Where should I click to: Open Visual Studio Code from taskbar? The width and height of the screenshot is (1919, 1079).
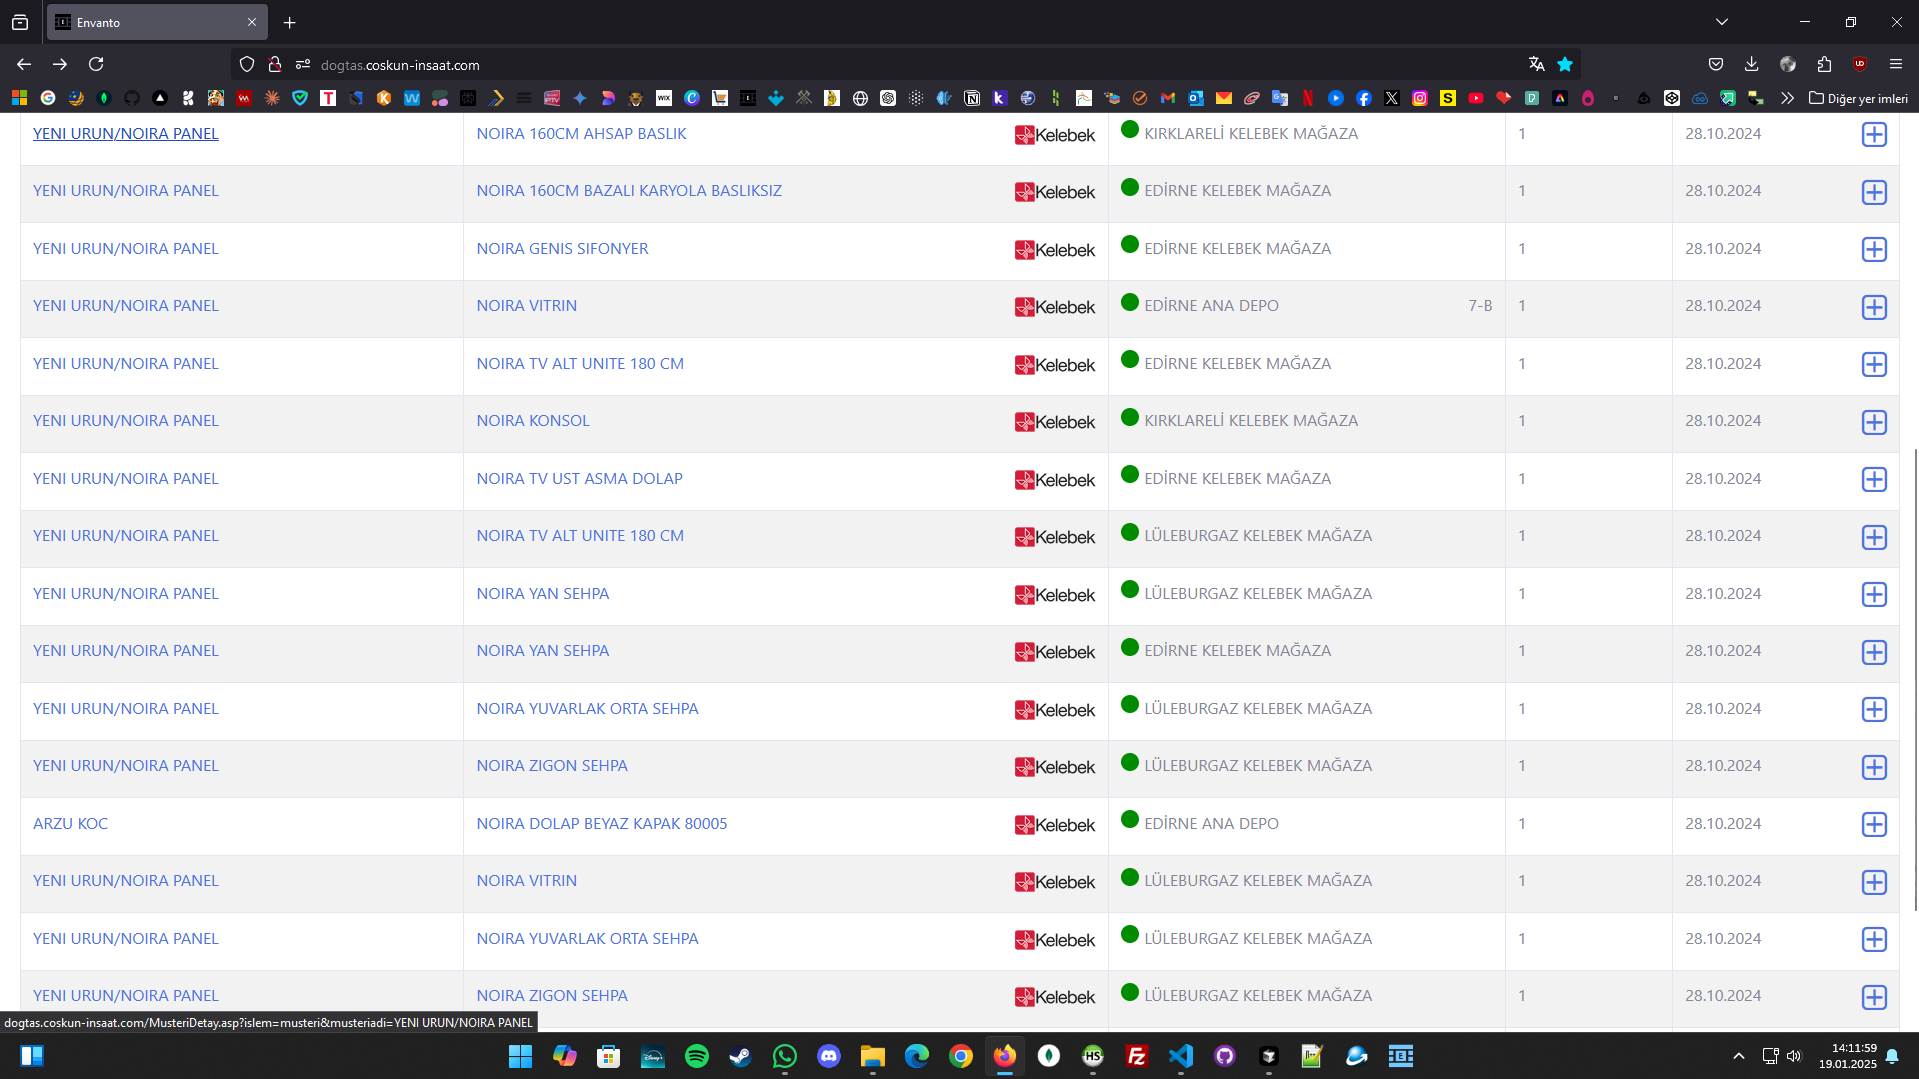[x=1180, y=1056]
